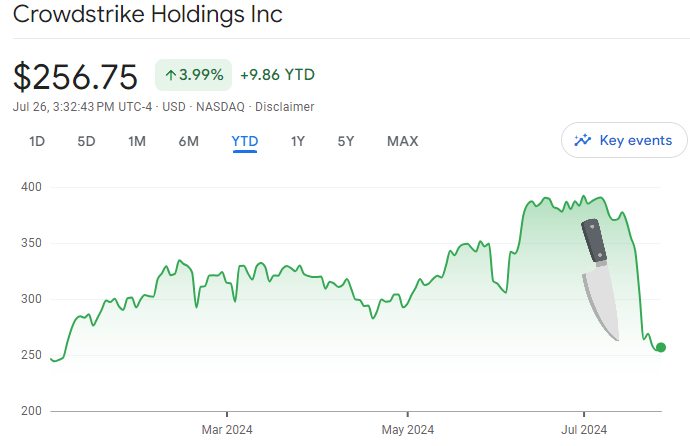
Task: Select the 1D time range tab
Action: (x=37, y=141)
